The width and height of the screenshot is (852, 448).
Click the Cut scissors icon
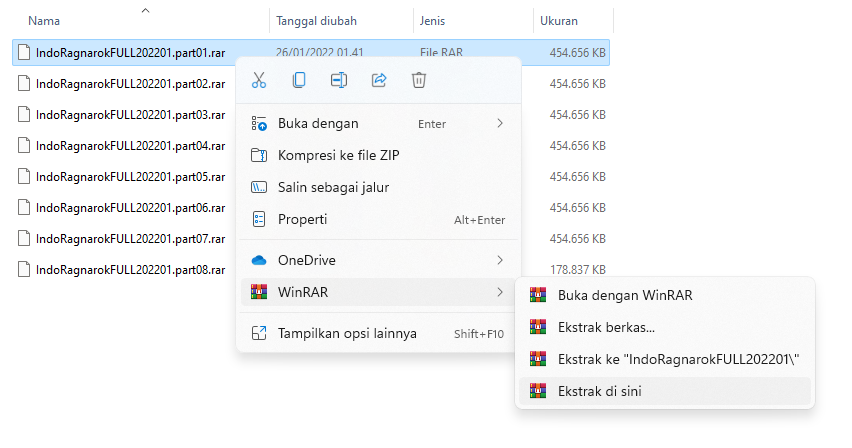point(259,80)
